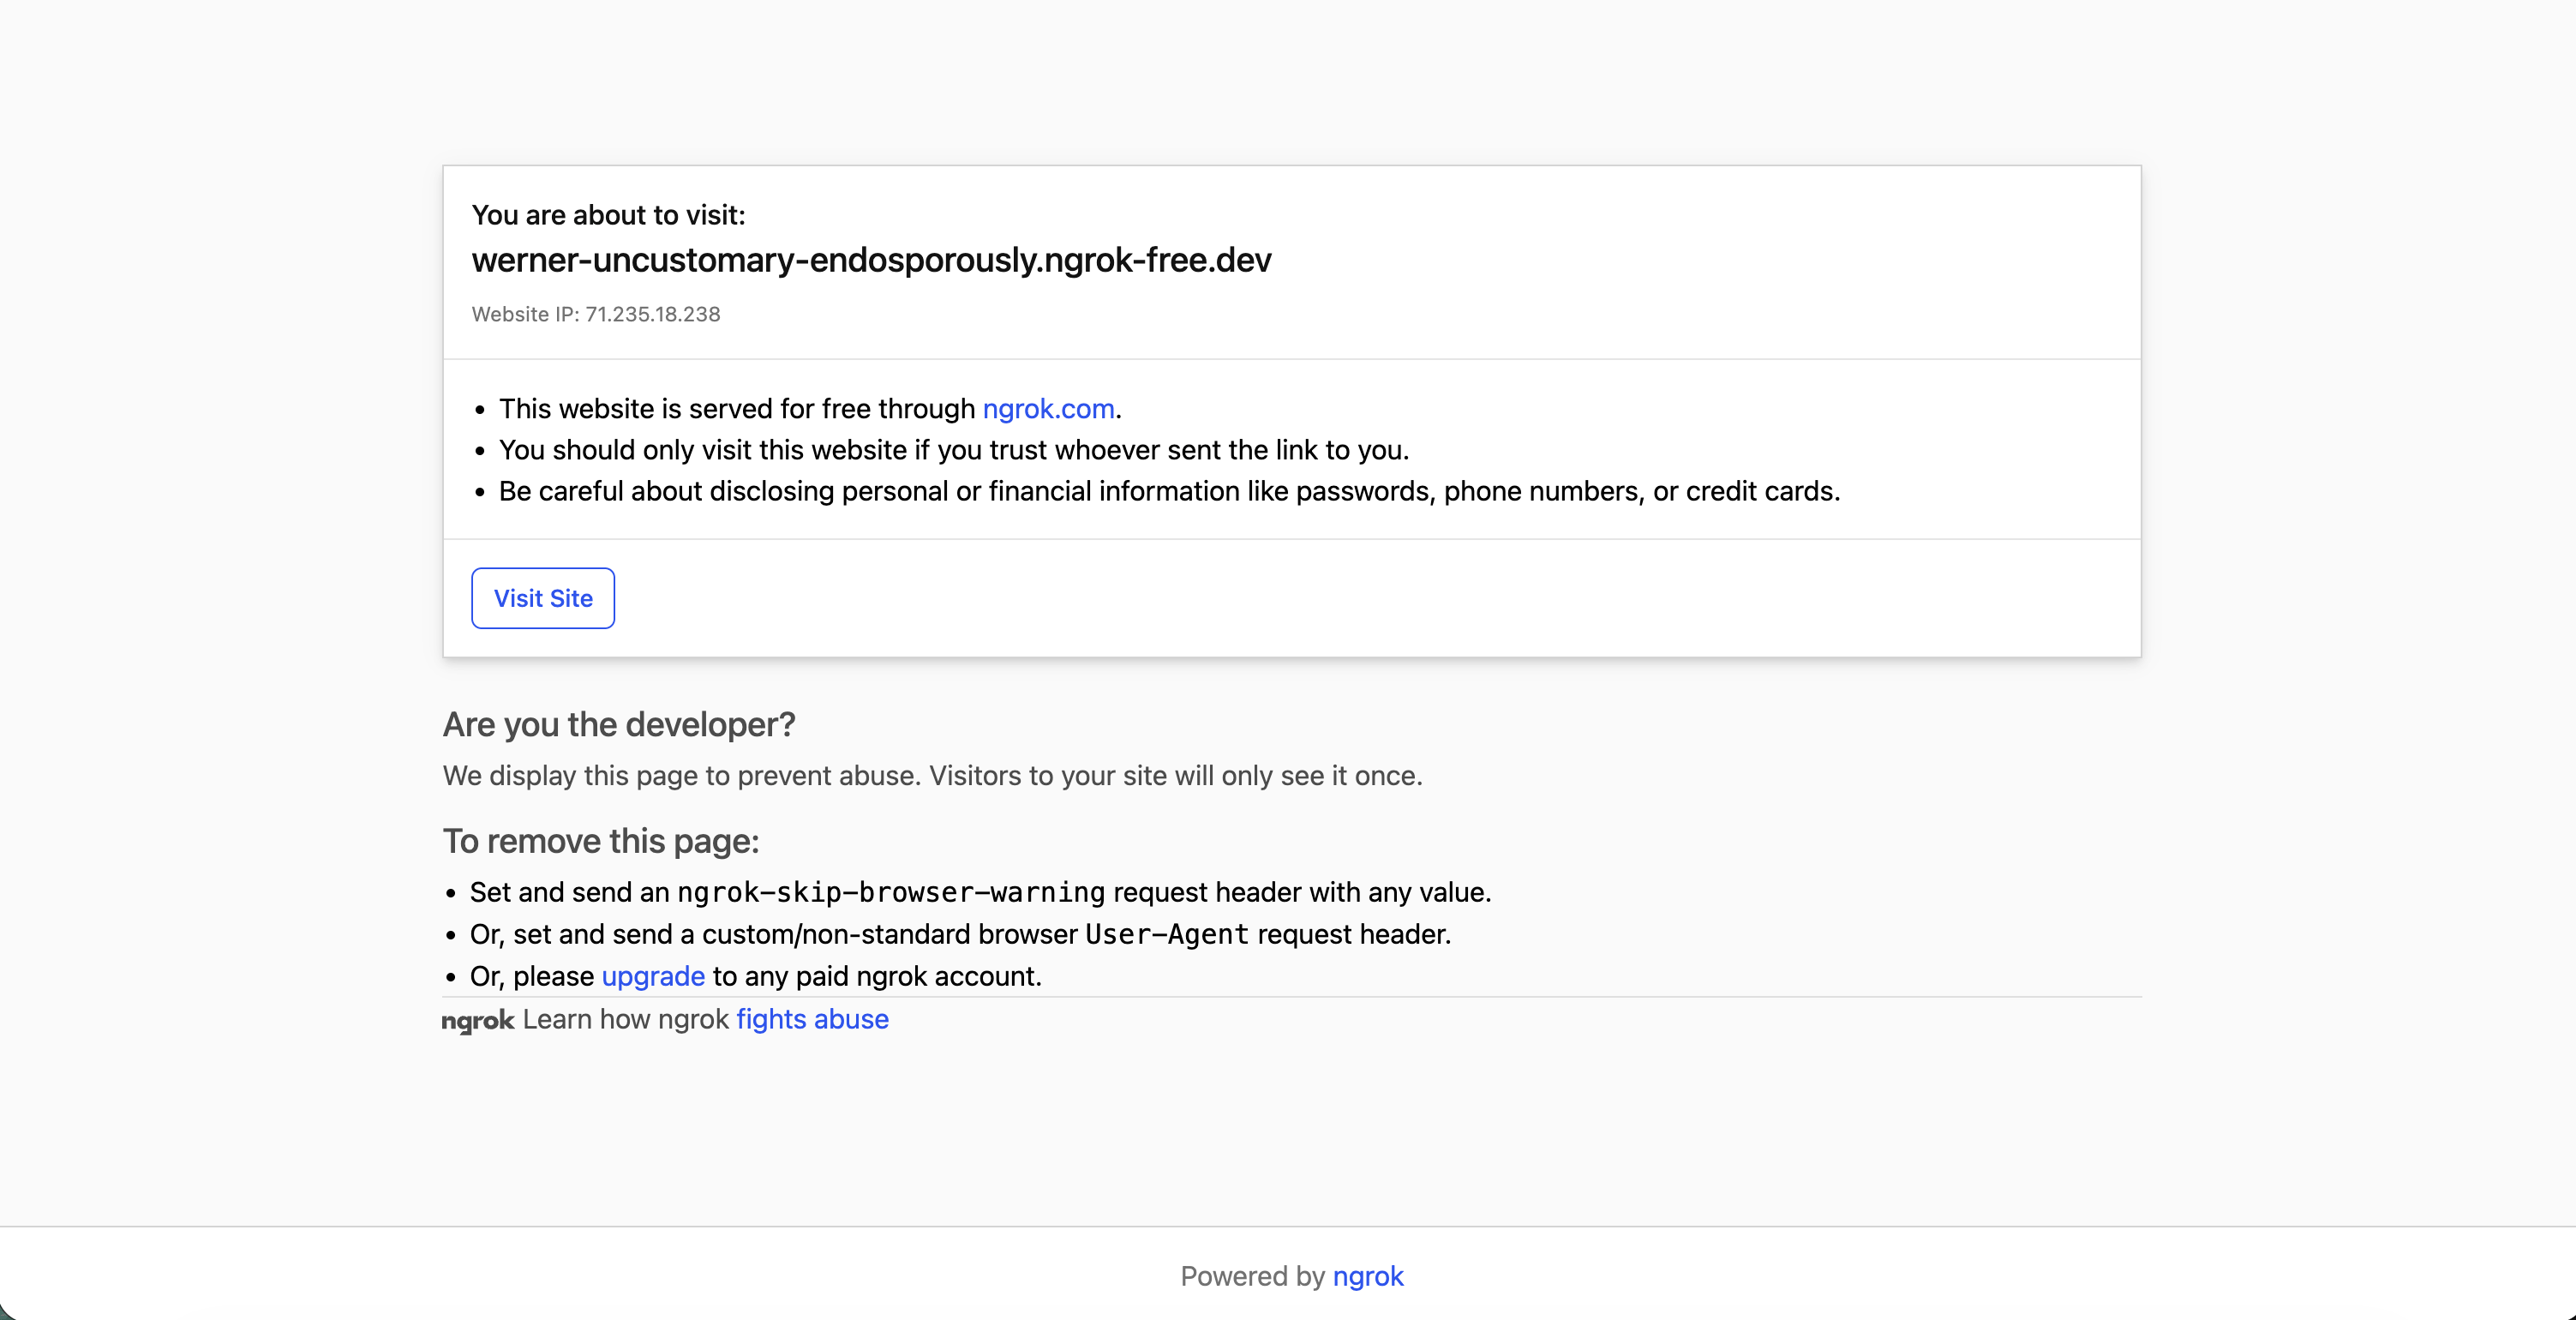
Task: Click the 'To remove this page:' heading
Action: pos(601,841)
